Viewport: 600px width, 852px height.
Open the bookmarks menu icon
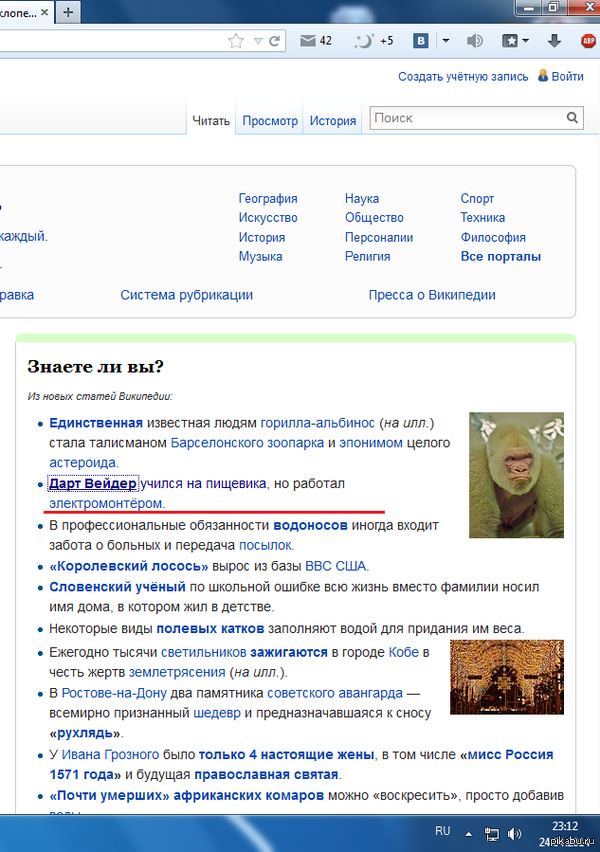pyautogui.click(x=510, y=41)
